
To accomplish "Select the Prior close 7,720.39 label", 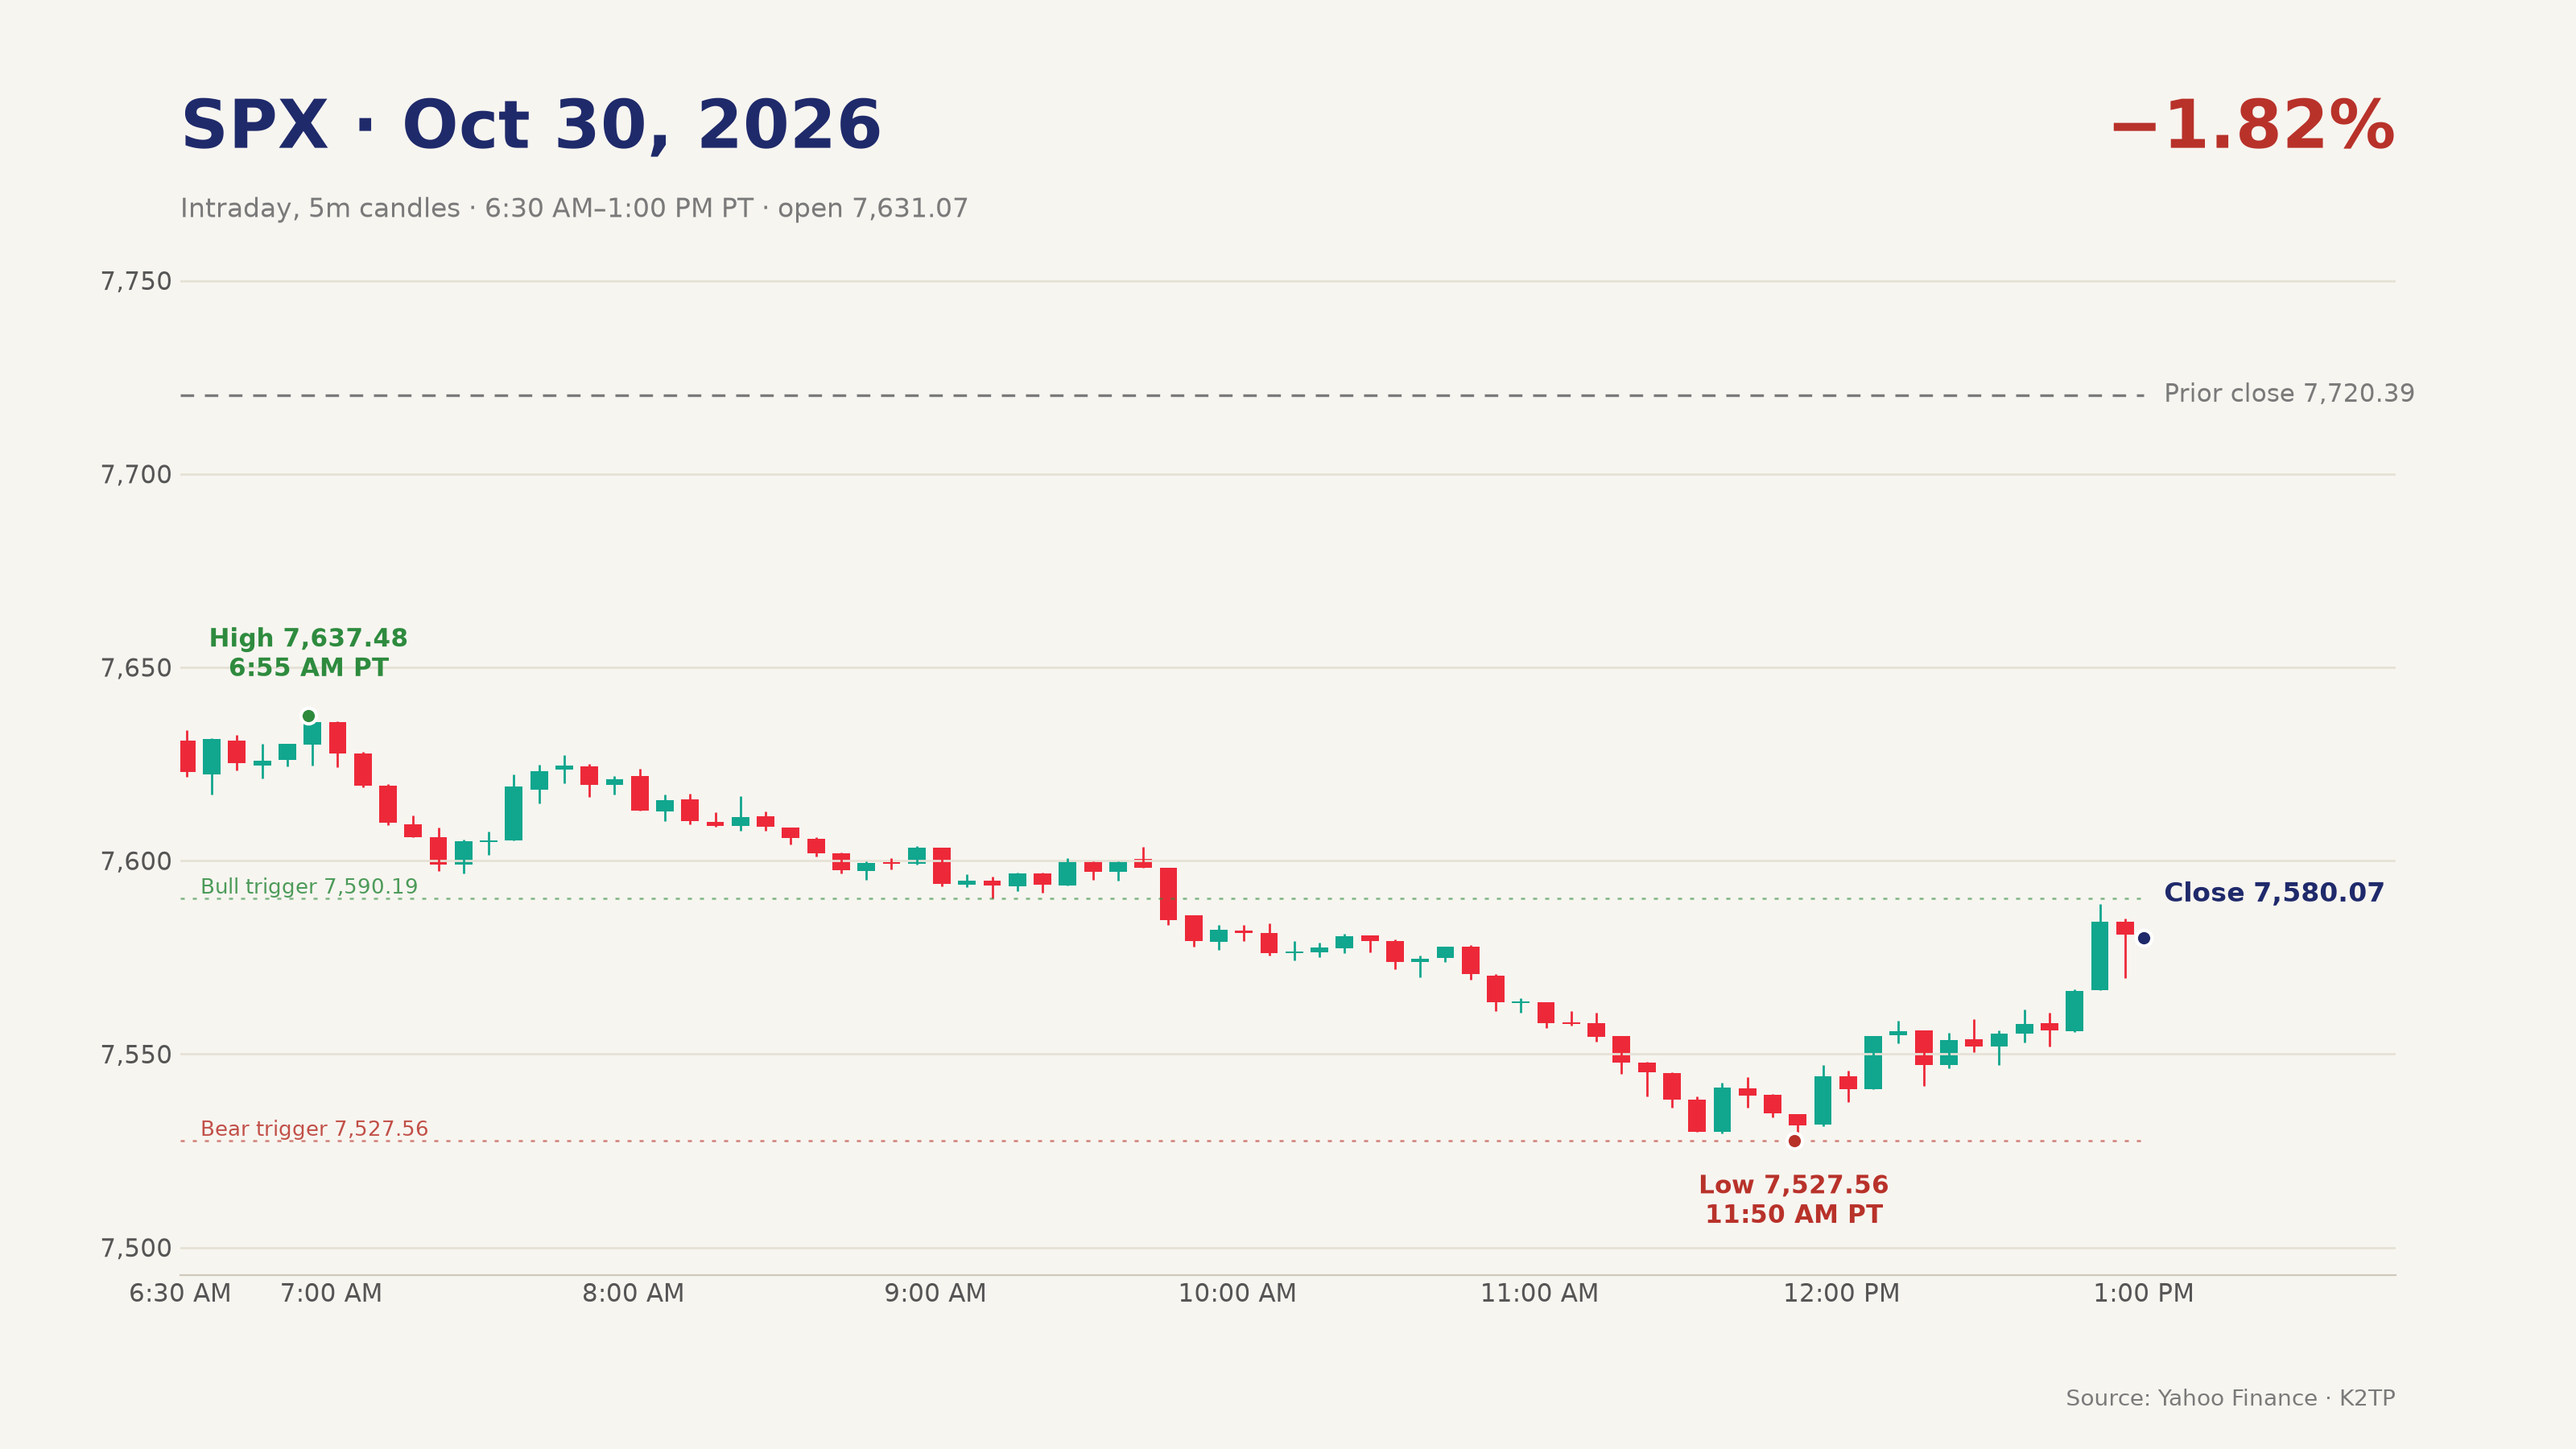I will [2289, 394].
